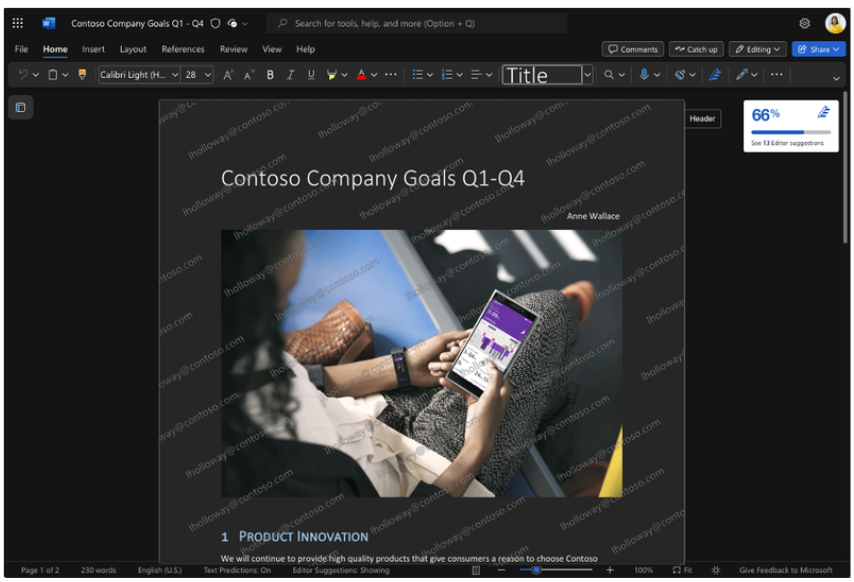The image size is (854, 582).
Task: Click Grow Font icon
Action: [x=229, y=75]
